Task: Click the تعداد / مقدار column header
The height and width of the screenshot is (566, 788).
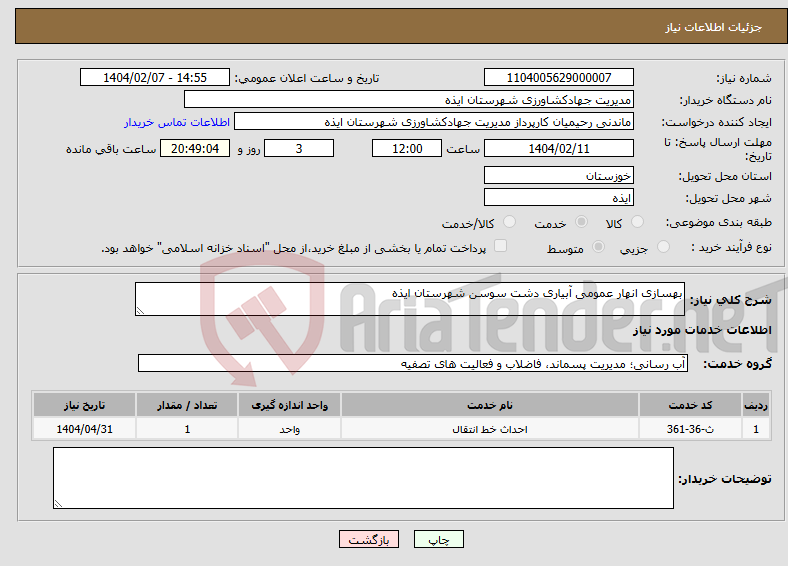Action: click(187, 405)
